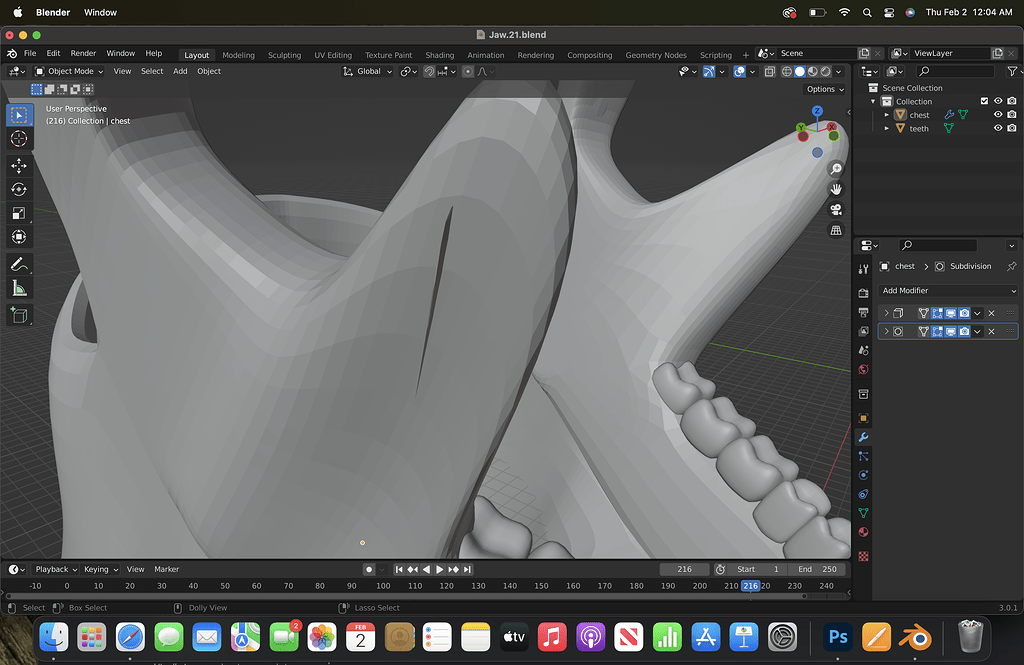
Task: Open the Marker menu in timeline
Action: pyautogui.click(x=167, y=570)
